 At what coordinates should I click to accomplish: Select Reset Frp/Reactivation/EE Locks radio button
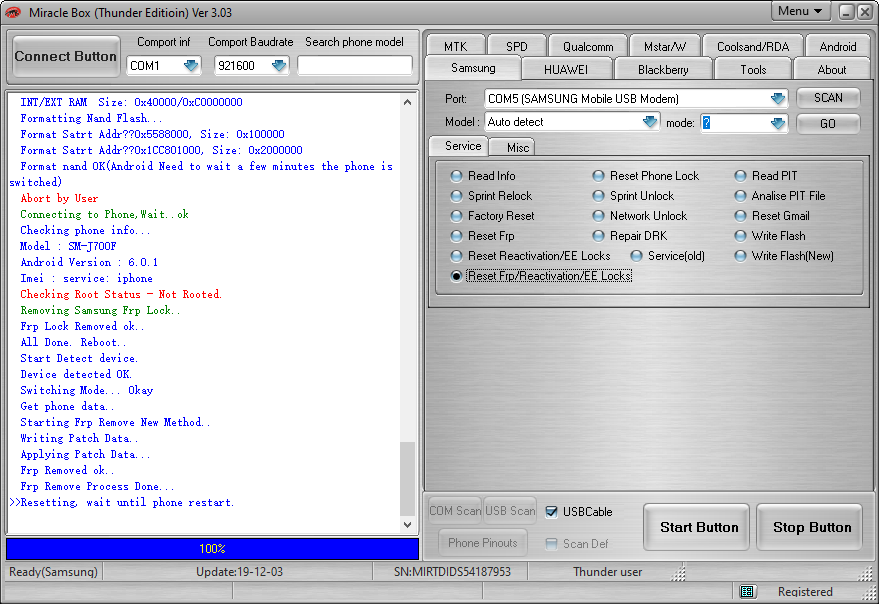pos(456,276)
